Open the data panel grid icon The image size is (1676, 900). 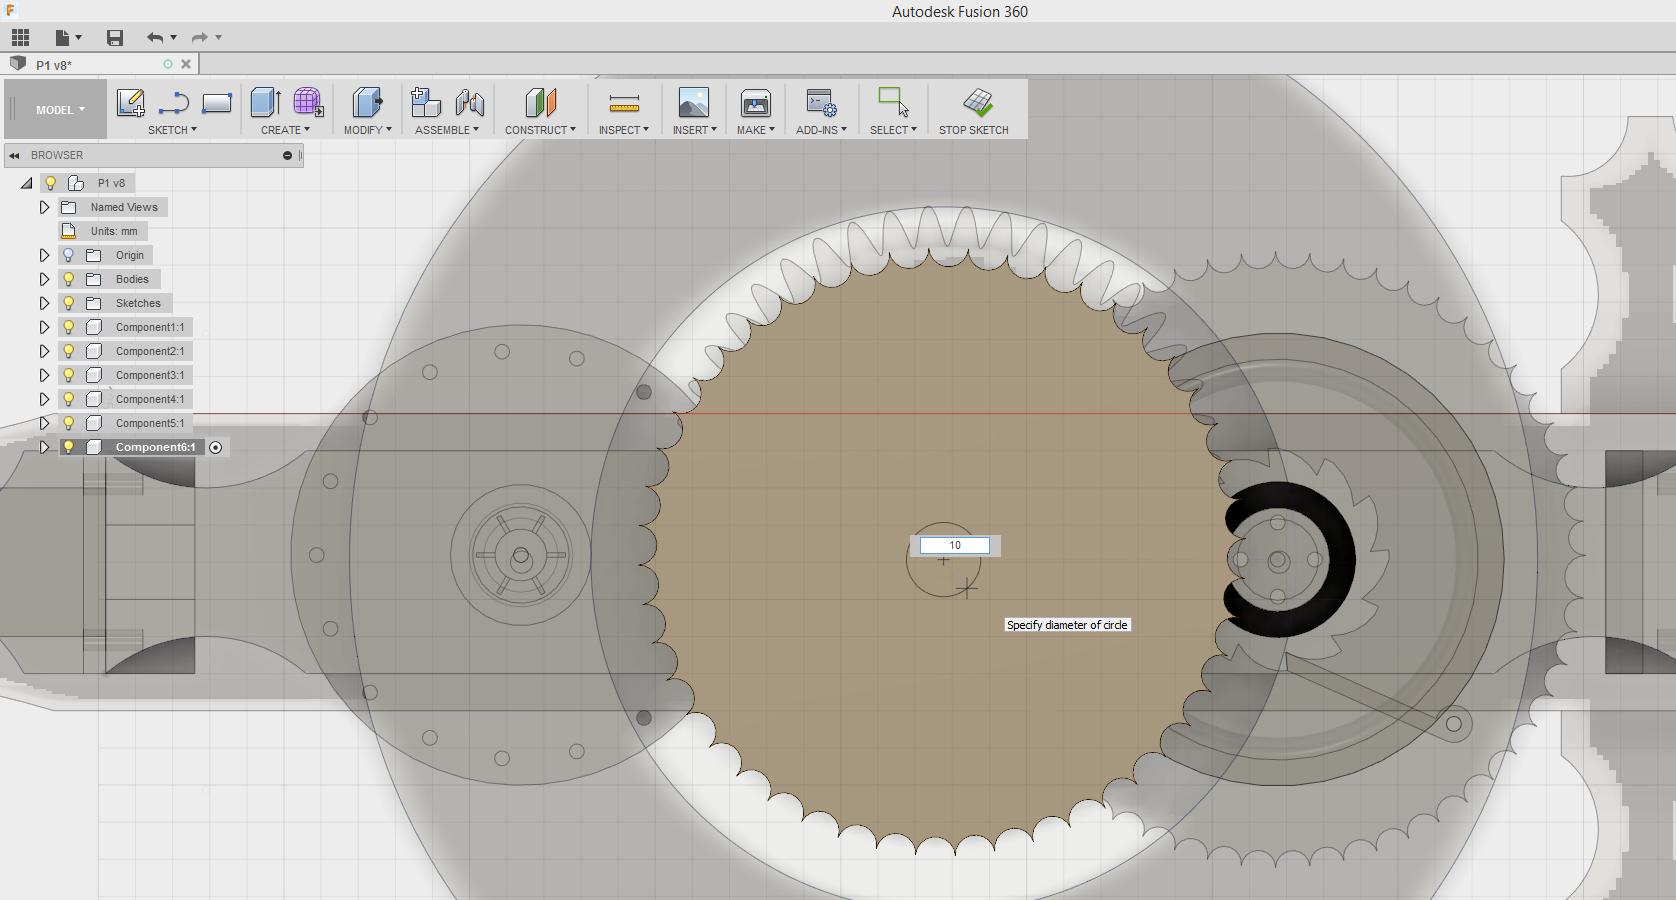tap(20, 38)
